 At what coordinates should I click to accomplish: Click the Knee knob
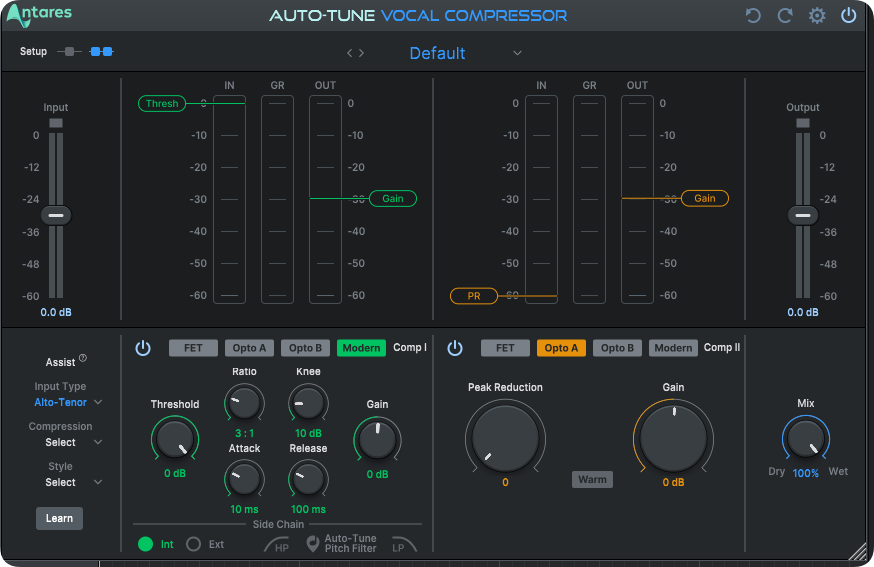308,403
